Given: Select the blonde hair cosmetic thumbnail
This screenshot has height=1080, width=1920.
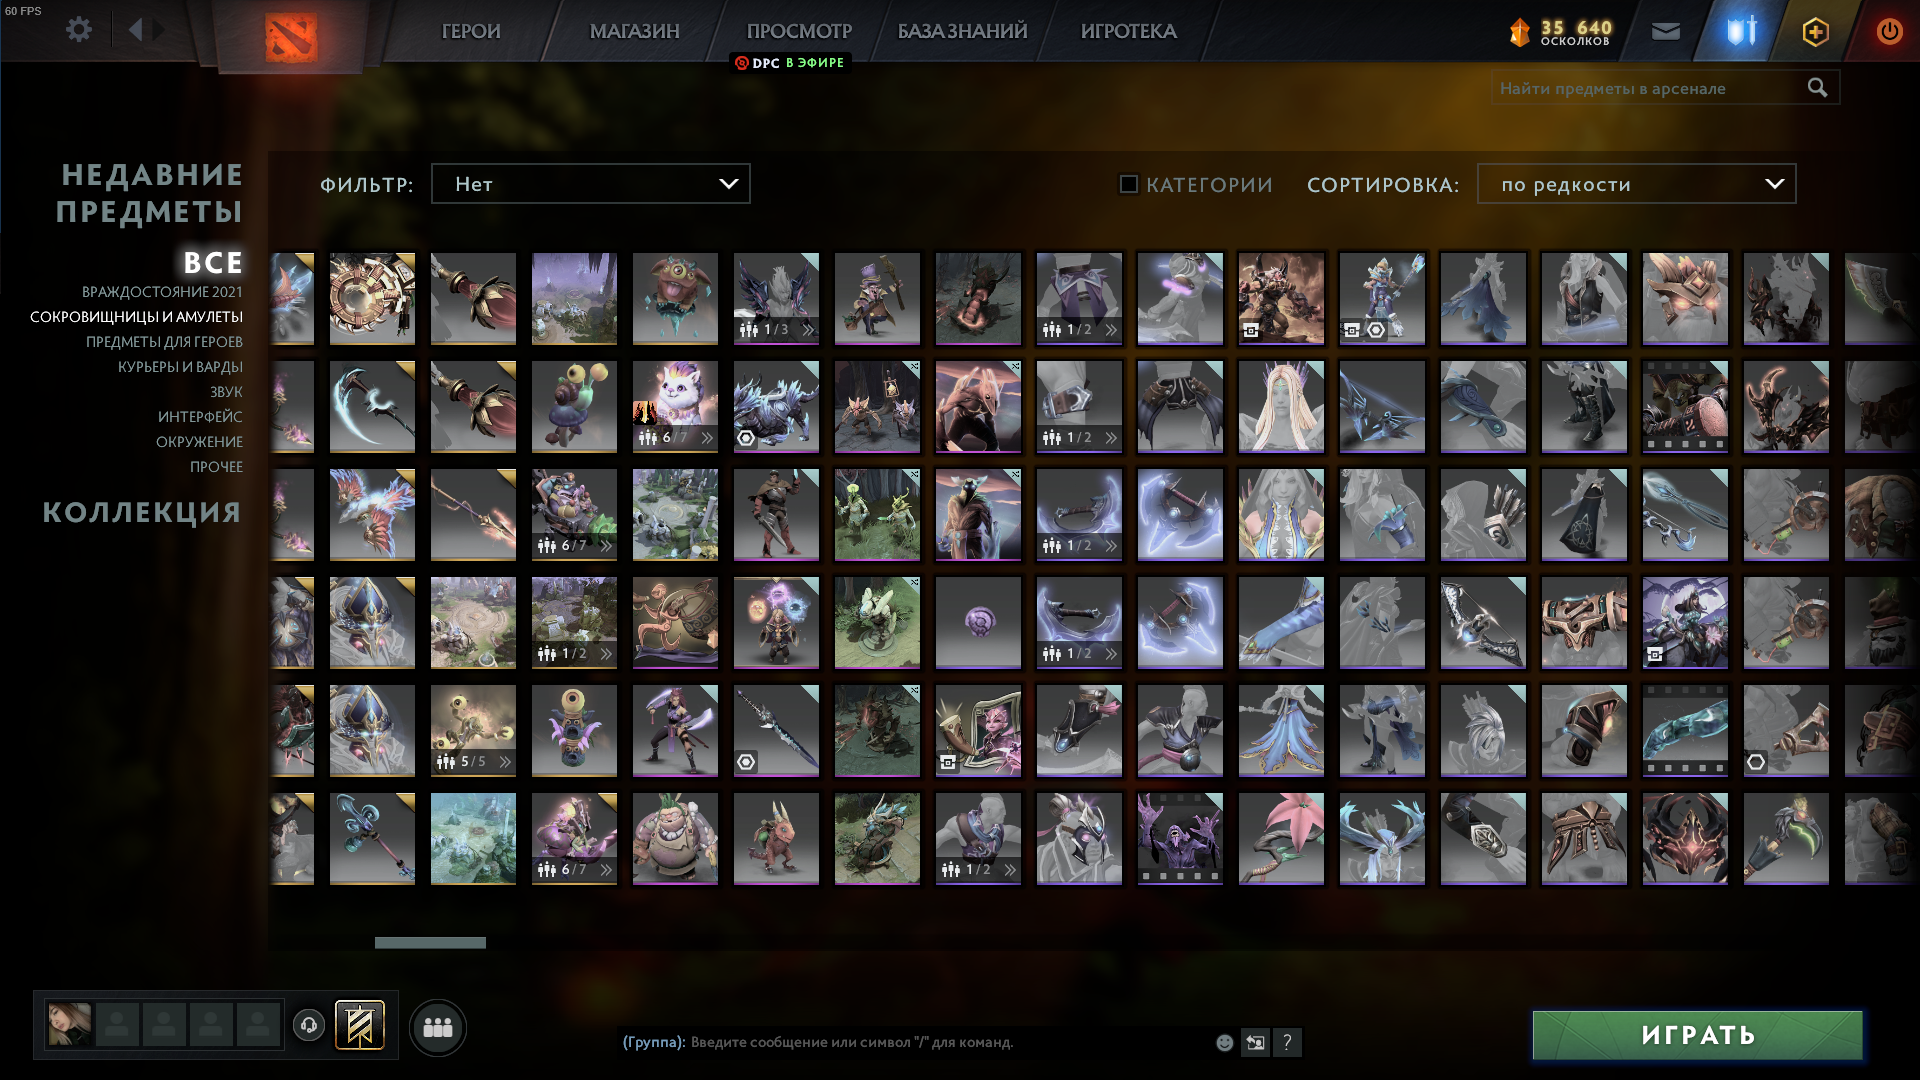Looking at the screenshot, I should pyautogui.click(x=1281, y=407).
